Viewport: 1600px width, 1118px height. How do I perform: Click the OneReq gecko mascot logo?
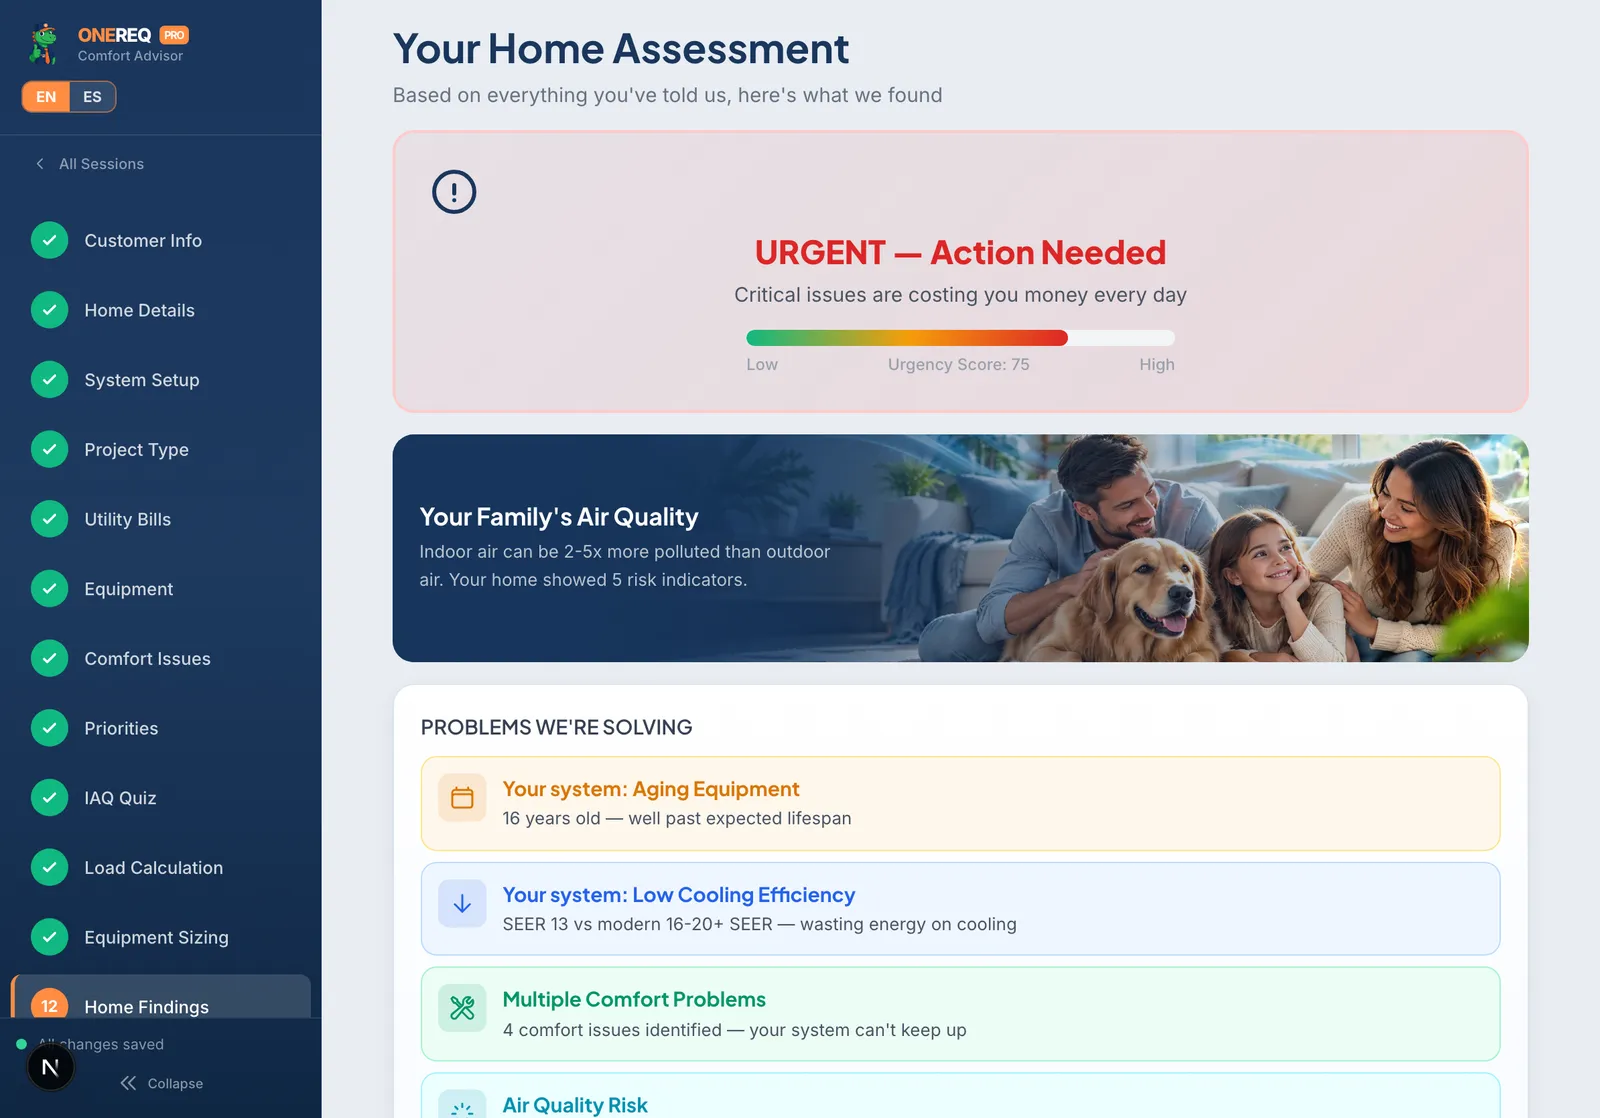tap(44, 44)
